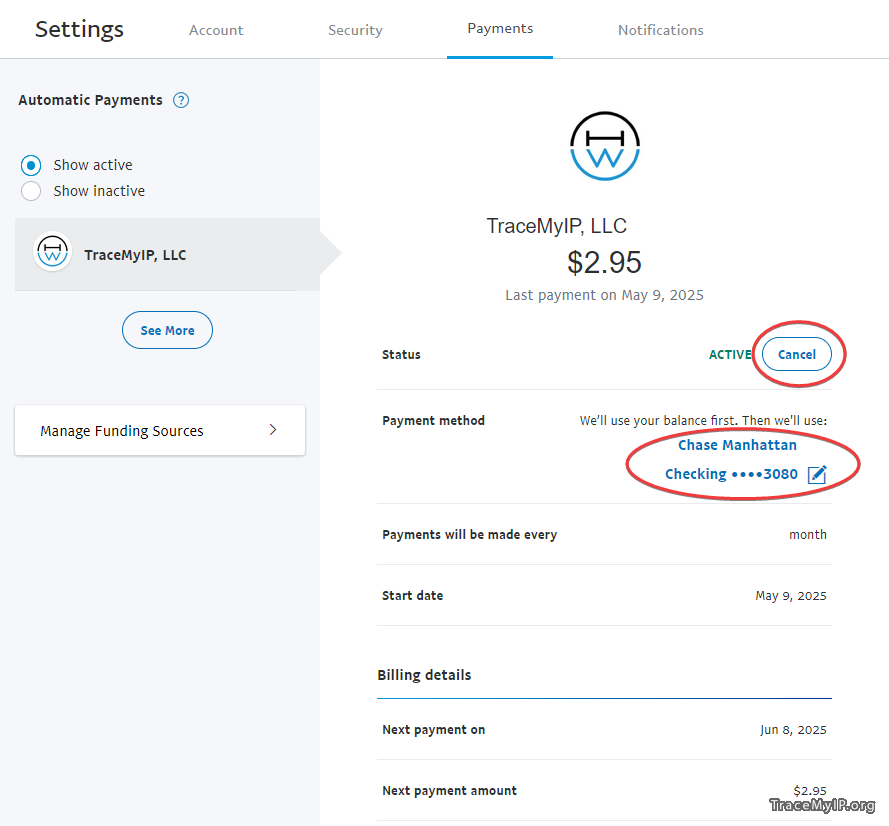Click the Automatic Payments sidebar heading
This screenshot has width=889, height=826.
tap(90, 100)
